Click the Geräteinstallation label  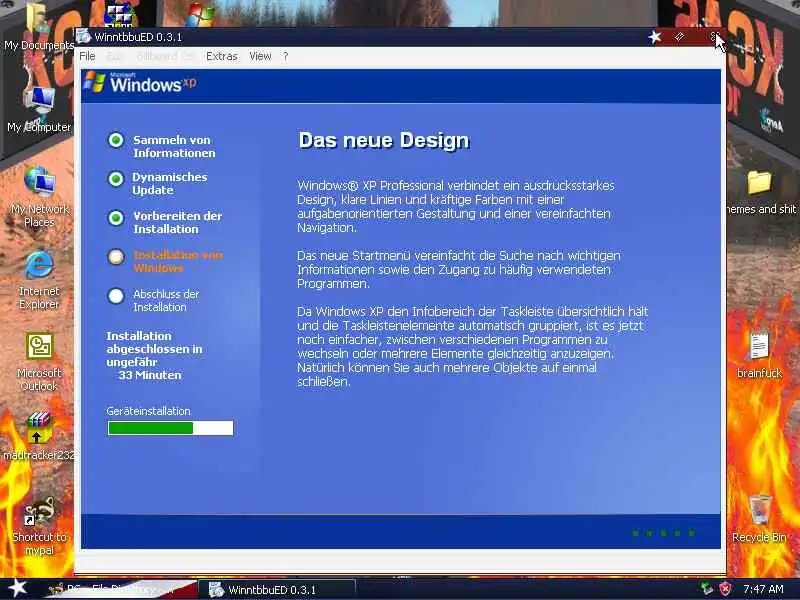tap(148, 411)
